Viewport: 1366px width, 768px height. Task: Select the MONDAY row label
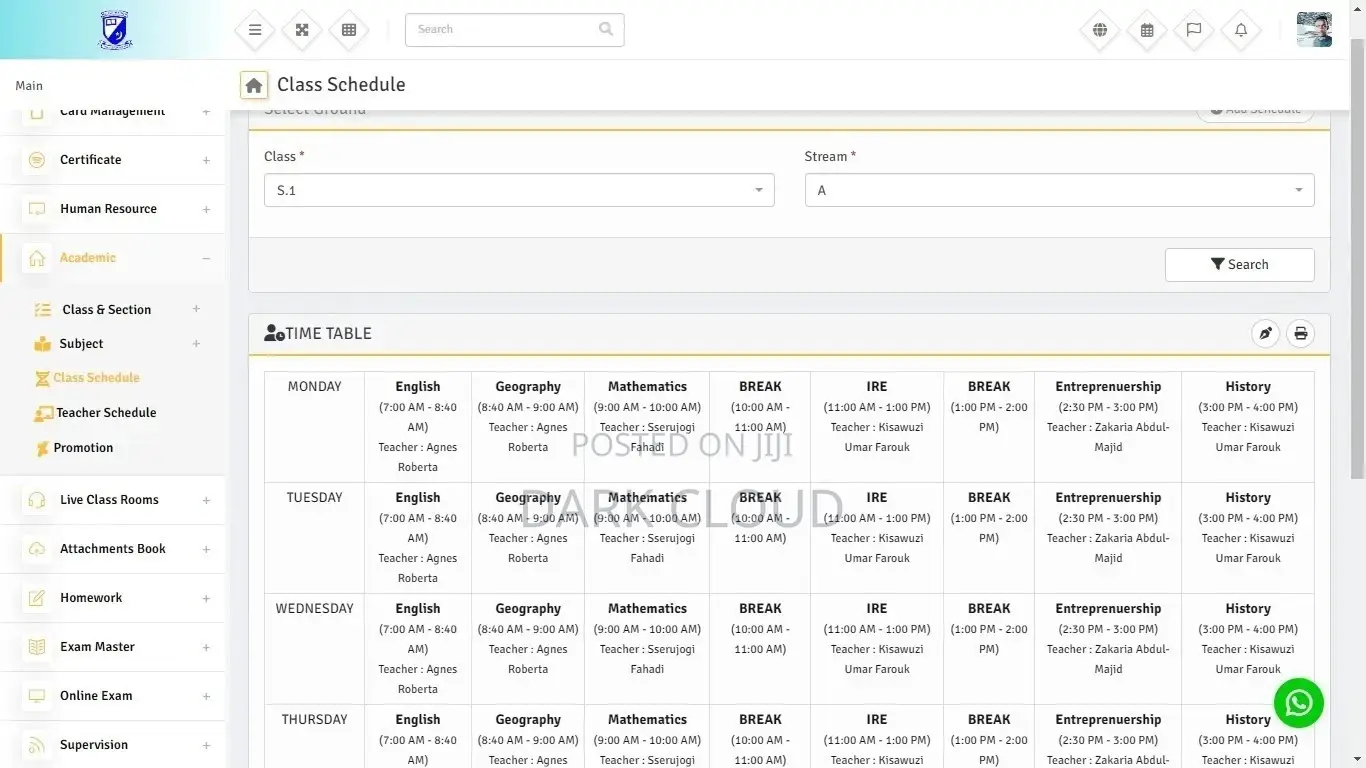click(314, 387)
